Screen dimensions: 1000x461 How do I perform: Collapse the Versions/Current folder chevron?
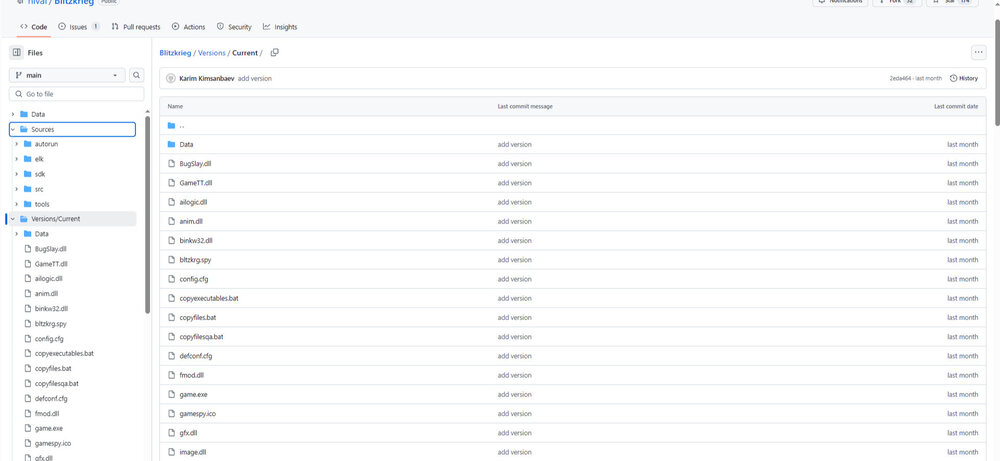[x=13, y=219]
